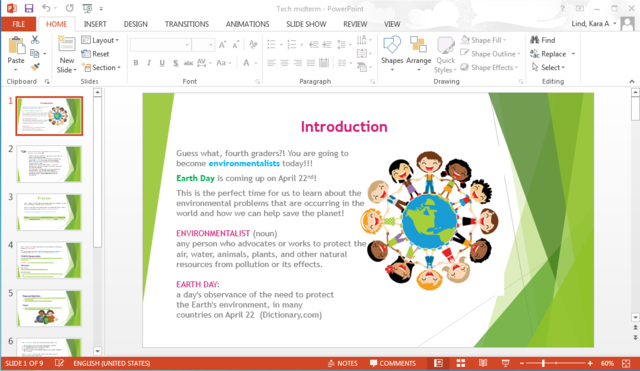Toggle Justify paragraph alignment
The height and width of the screenshot is (371, 640).
(x=311, y=63)
